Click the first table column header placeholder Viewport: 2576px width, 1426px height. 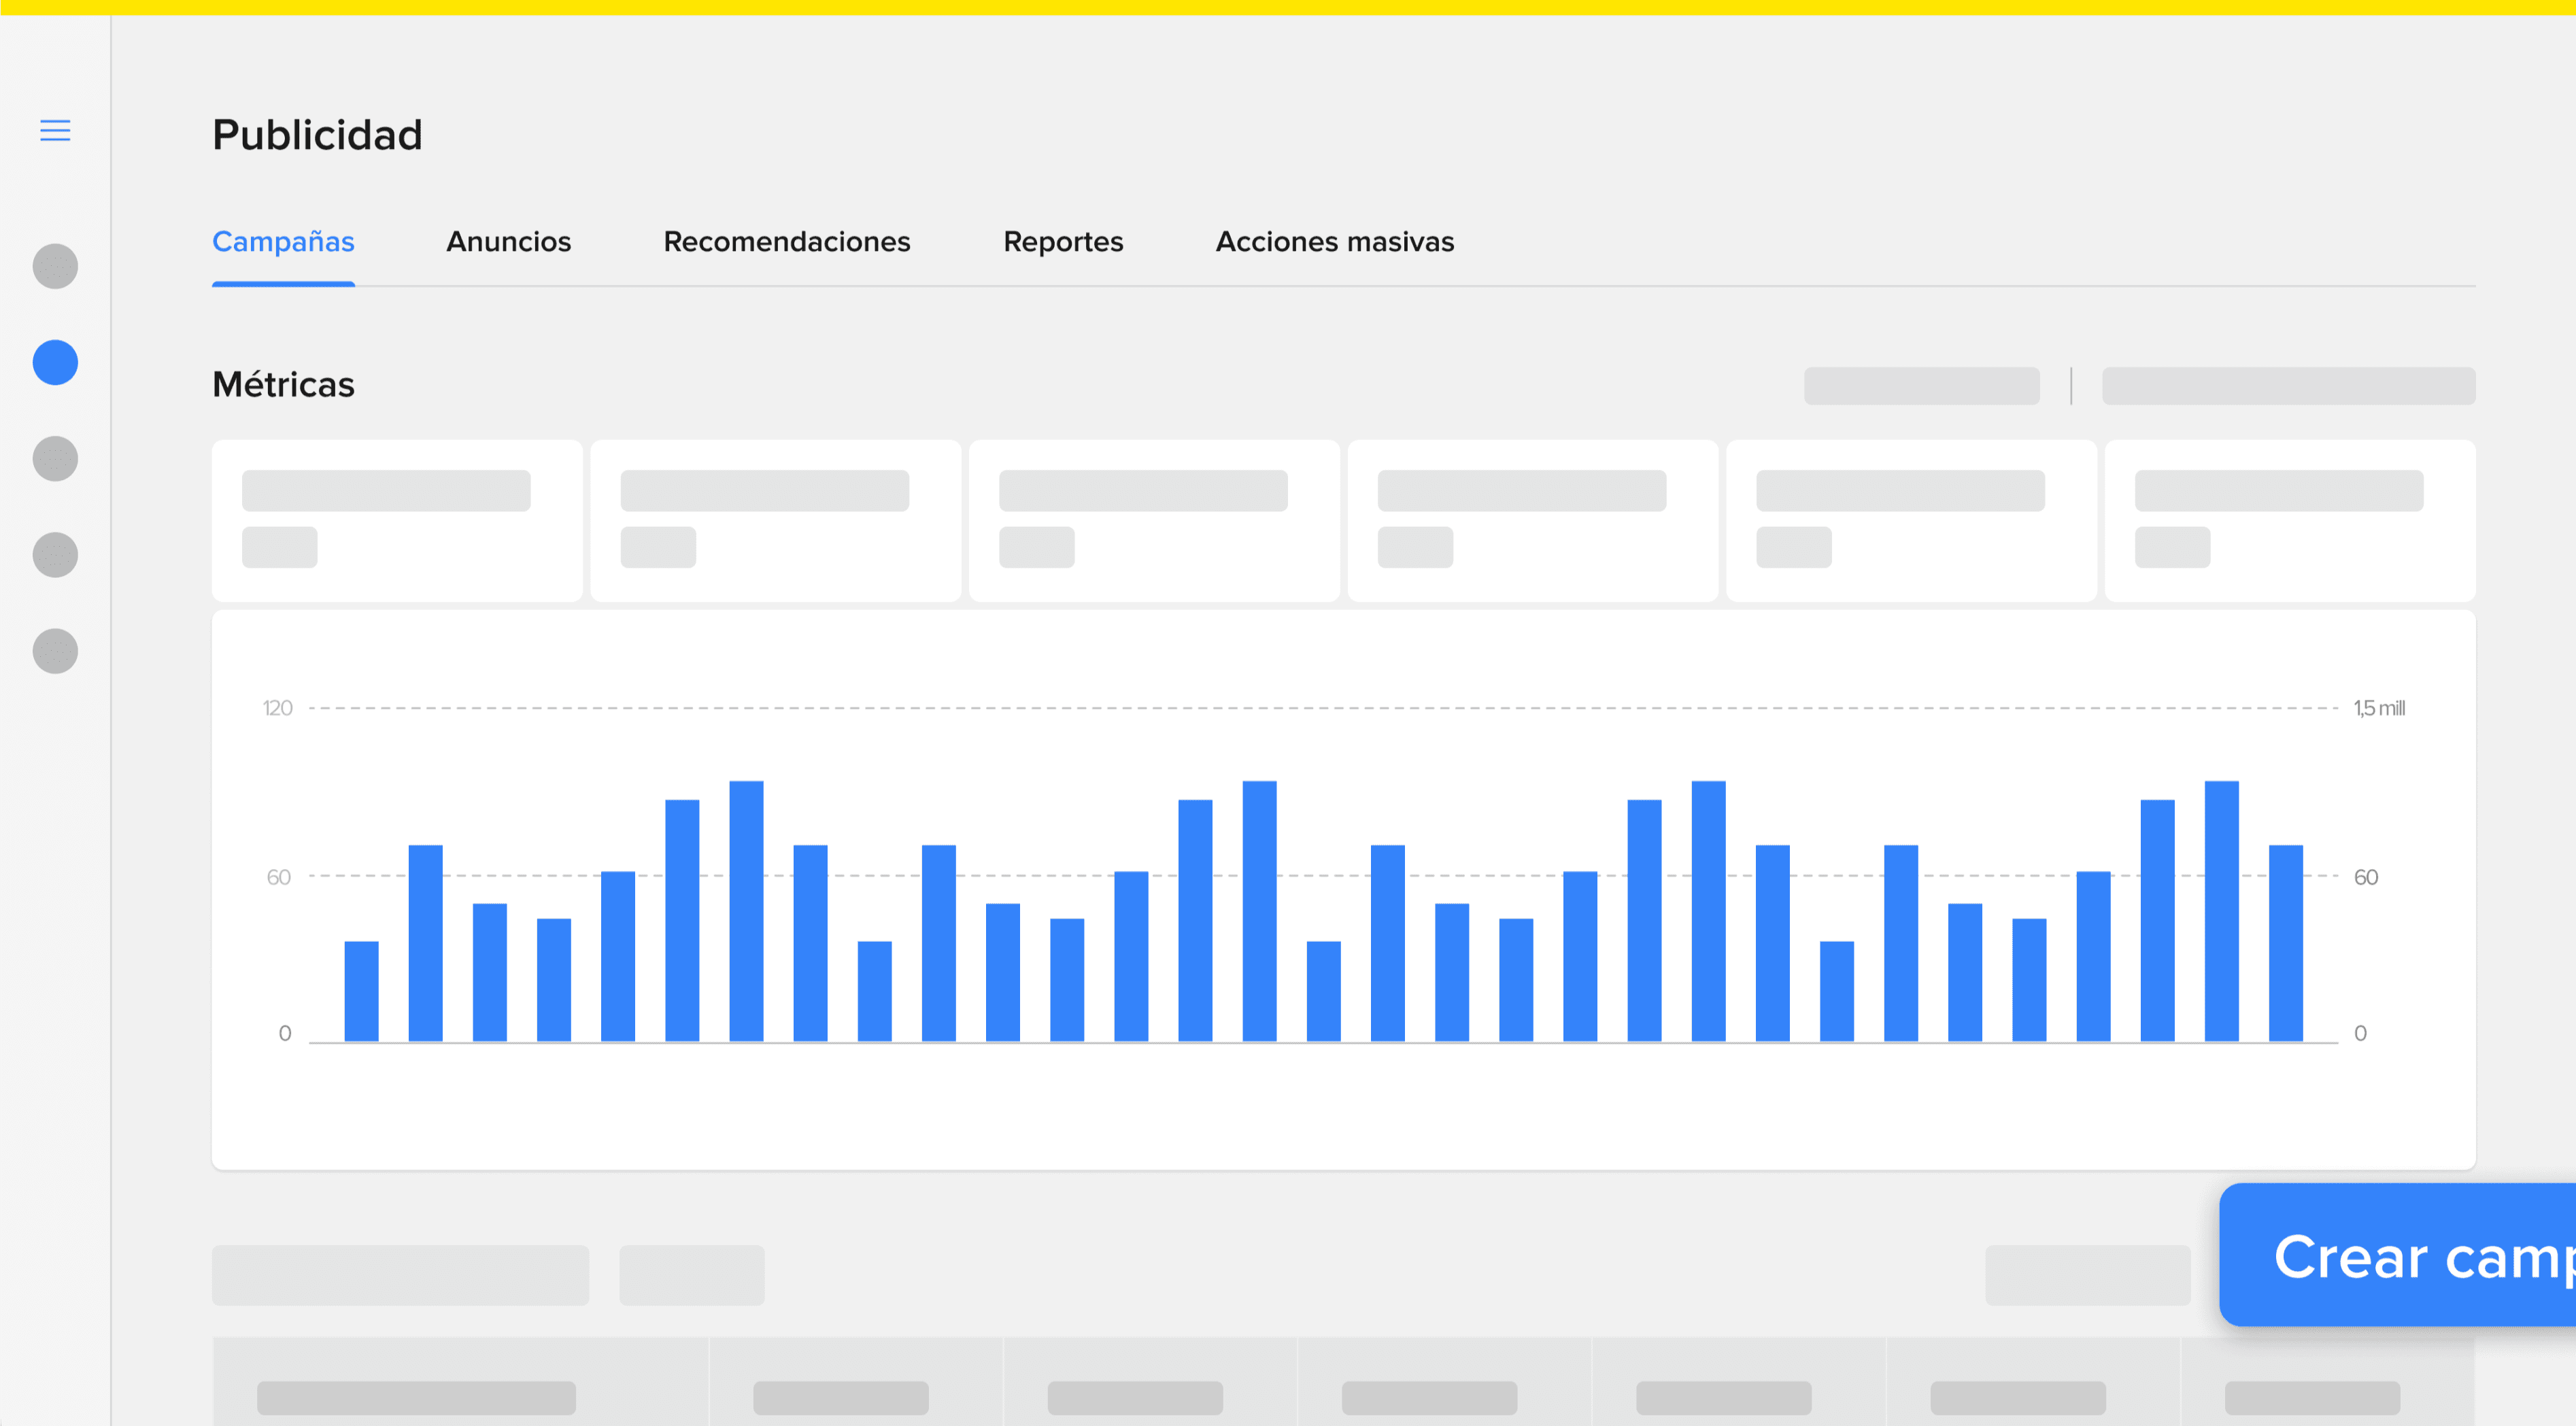click(416, 1397)
